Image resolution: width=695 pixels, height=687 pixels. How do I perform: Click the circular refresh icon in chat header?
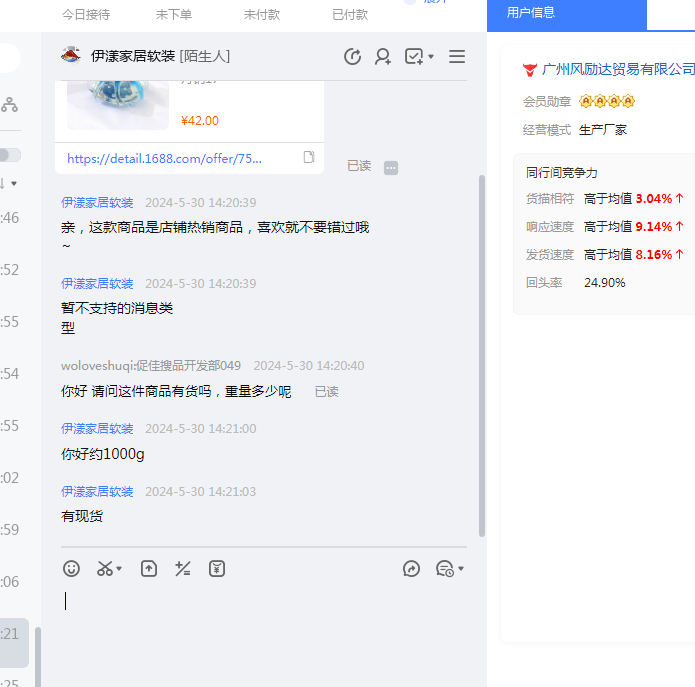click(352, 57)
